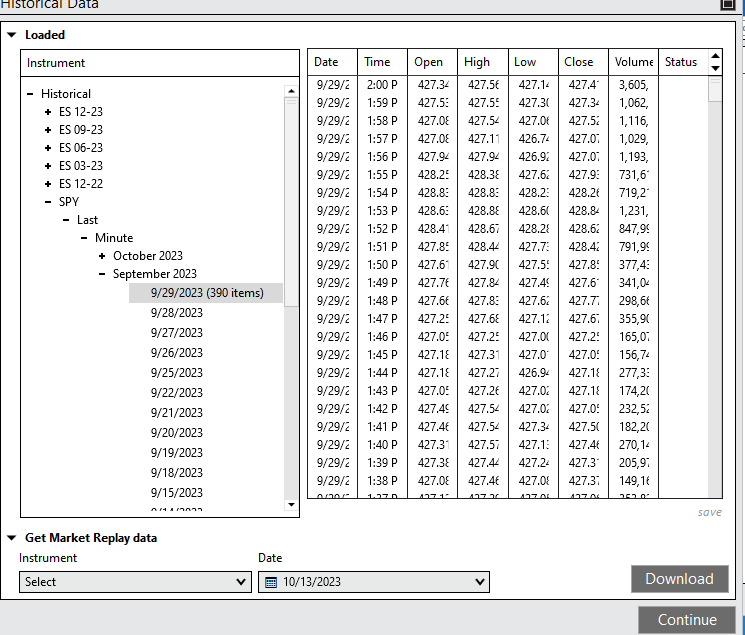Viewport: 745px width, 635px height.
Task: Click the data grid scroll down arrow
Action: coord(715,68)
